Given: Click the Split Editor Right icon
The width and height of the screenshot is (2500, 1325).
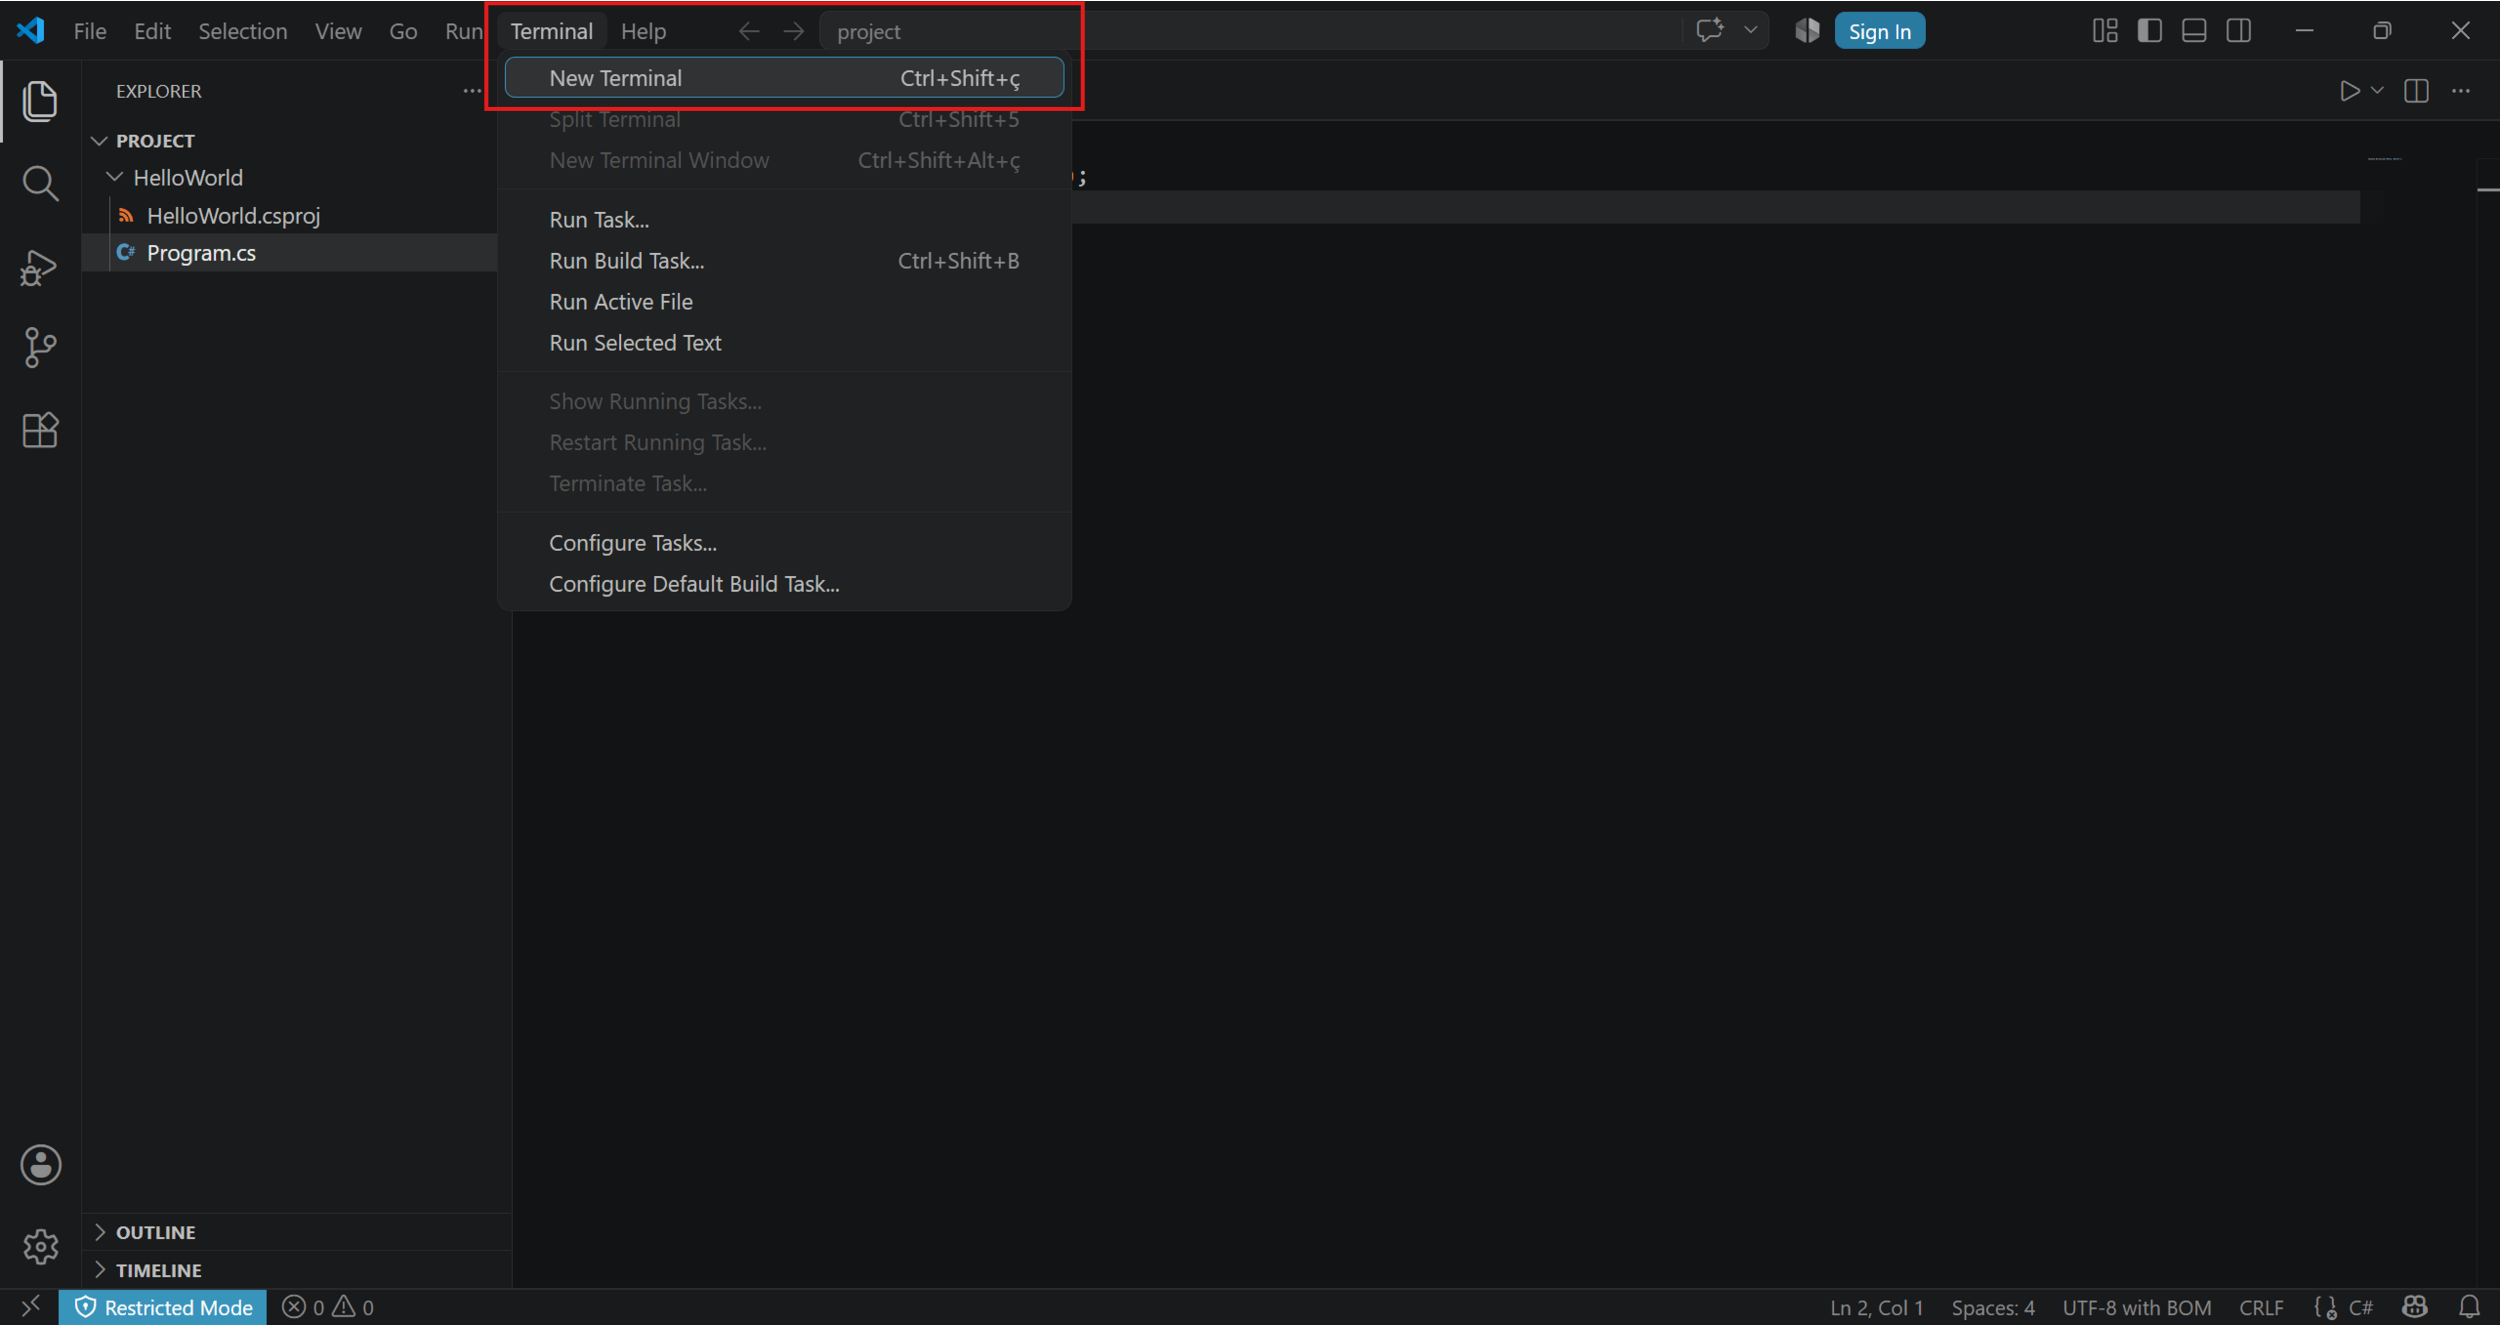Looking at the screenshot, I should [x=2416, y=91].
